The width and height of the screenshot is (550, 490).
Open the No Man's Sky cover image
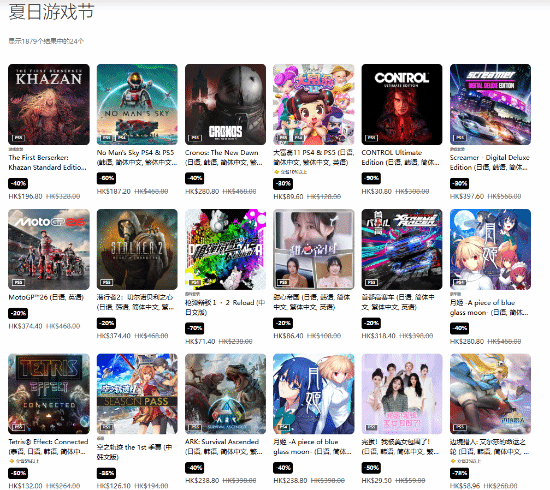coord(137,104)
